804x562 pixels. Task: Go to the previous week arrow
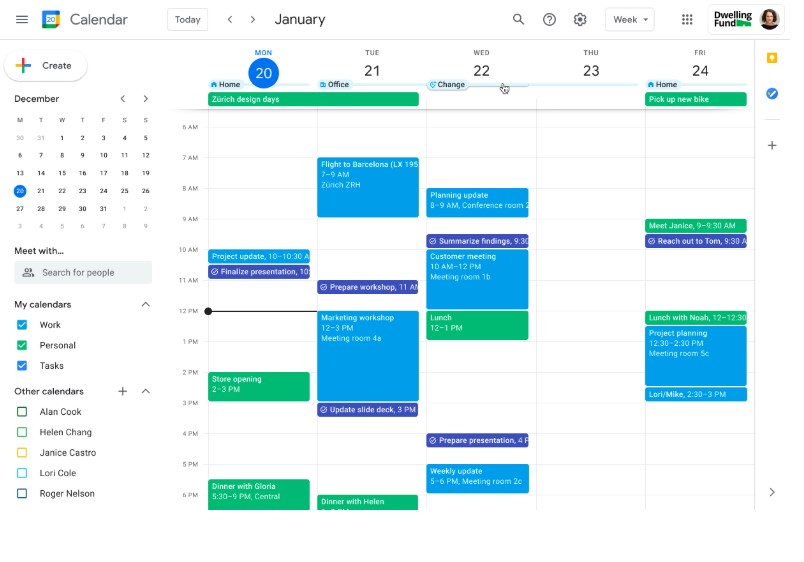click(x=230, y=19)
